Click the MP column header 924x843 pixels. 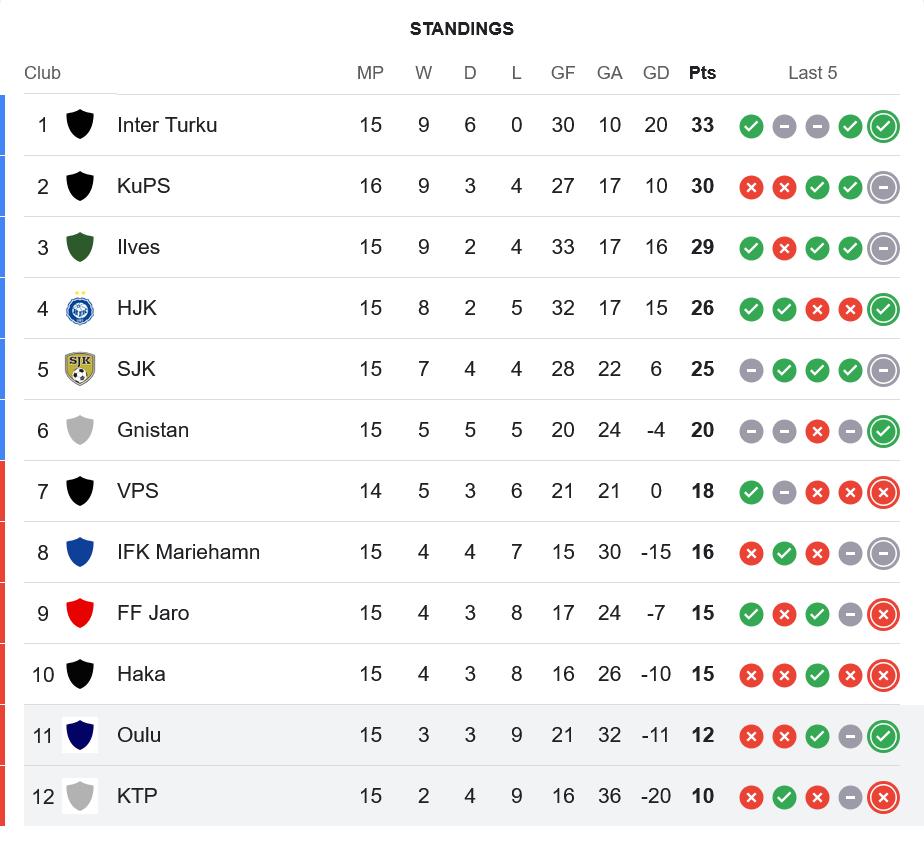(x=370, y=73)
